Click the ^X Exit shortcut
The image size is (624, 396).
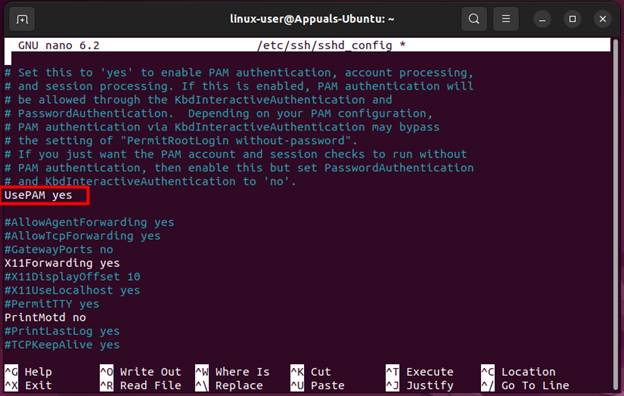pos(28,385)
